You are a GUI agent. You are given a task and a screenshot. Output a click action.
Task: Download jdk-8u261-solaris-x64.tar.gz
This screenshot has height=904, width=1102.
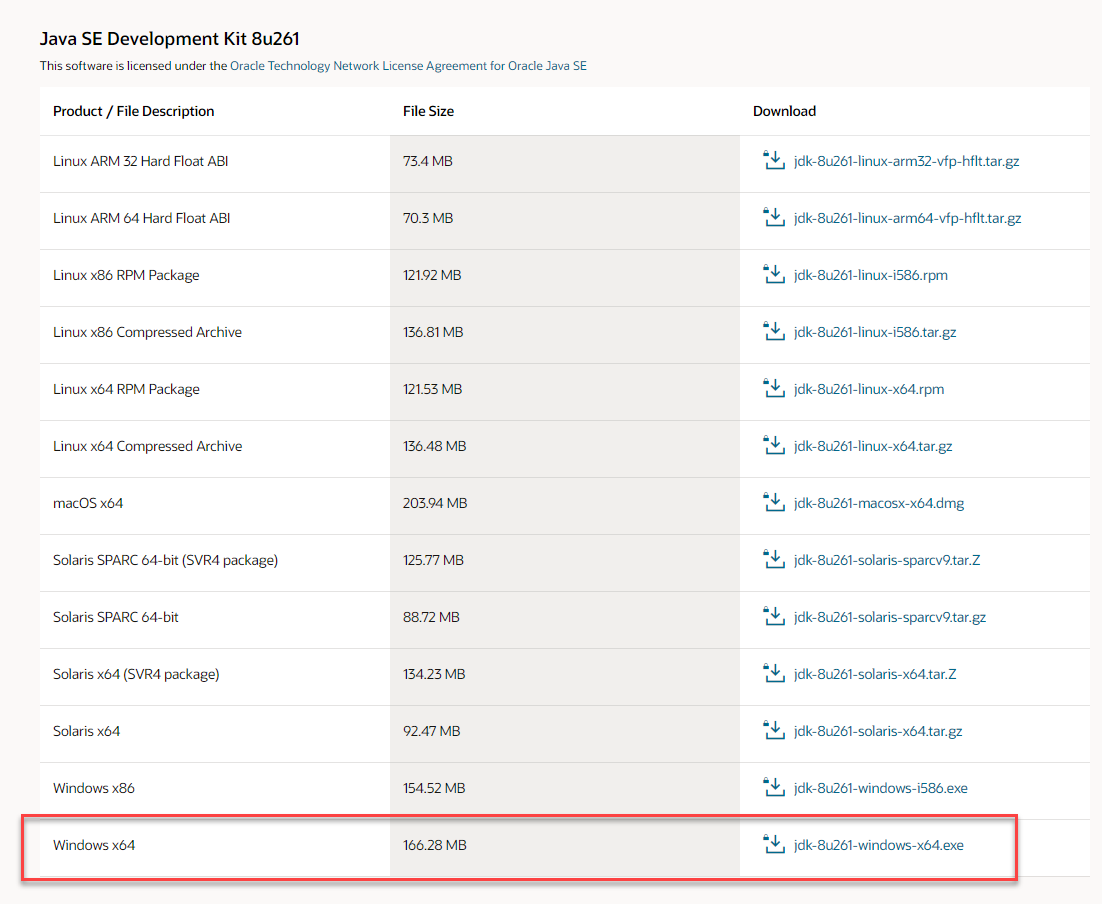pyautogui.click(x=878, y=730)
